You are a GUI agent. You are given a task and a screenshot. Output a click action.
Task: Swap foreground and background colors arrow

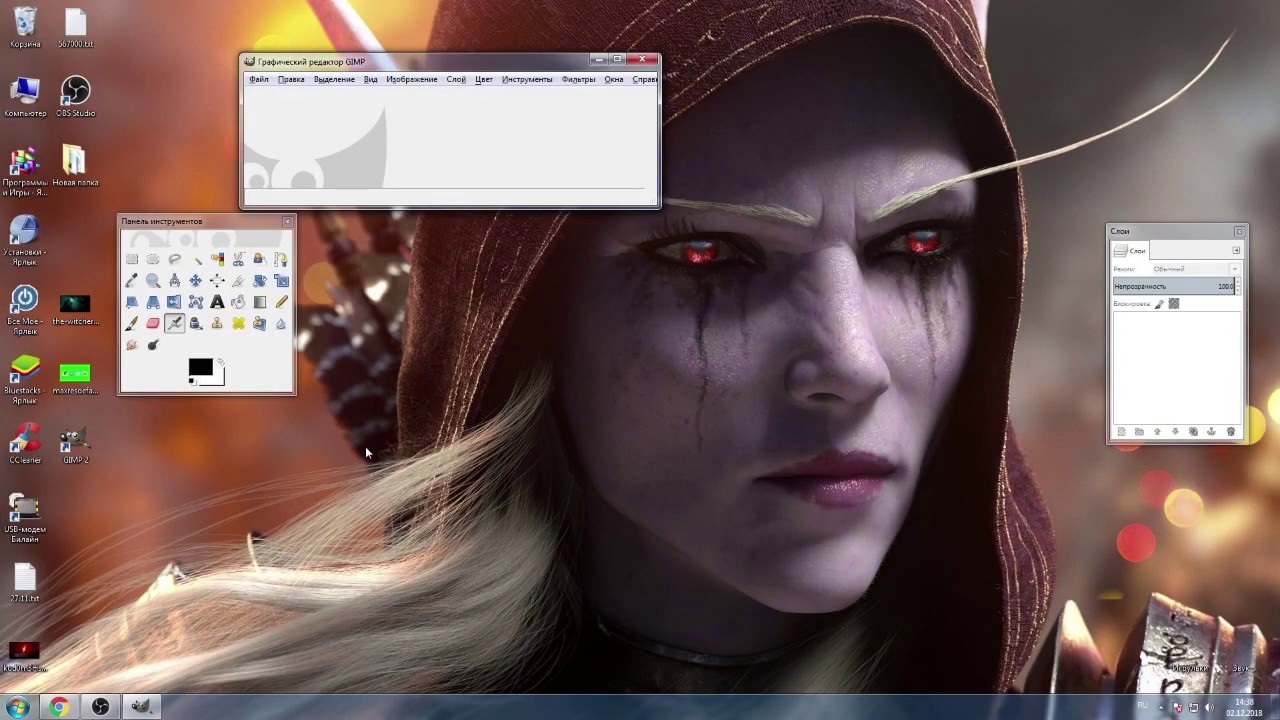pos(220,362)
